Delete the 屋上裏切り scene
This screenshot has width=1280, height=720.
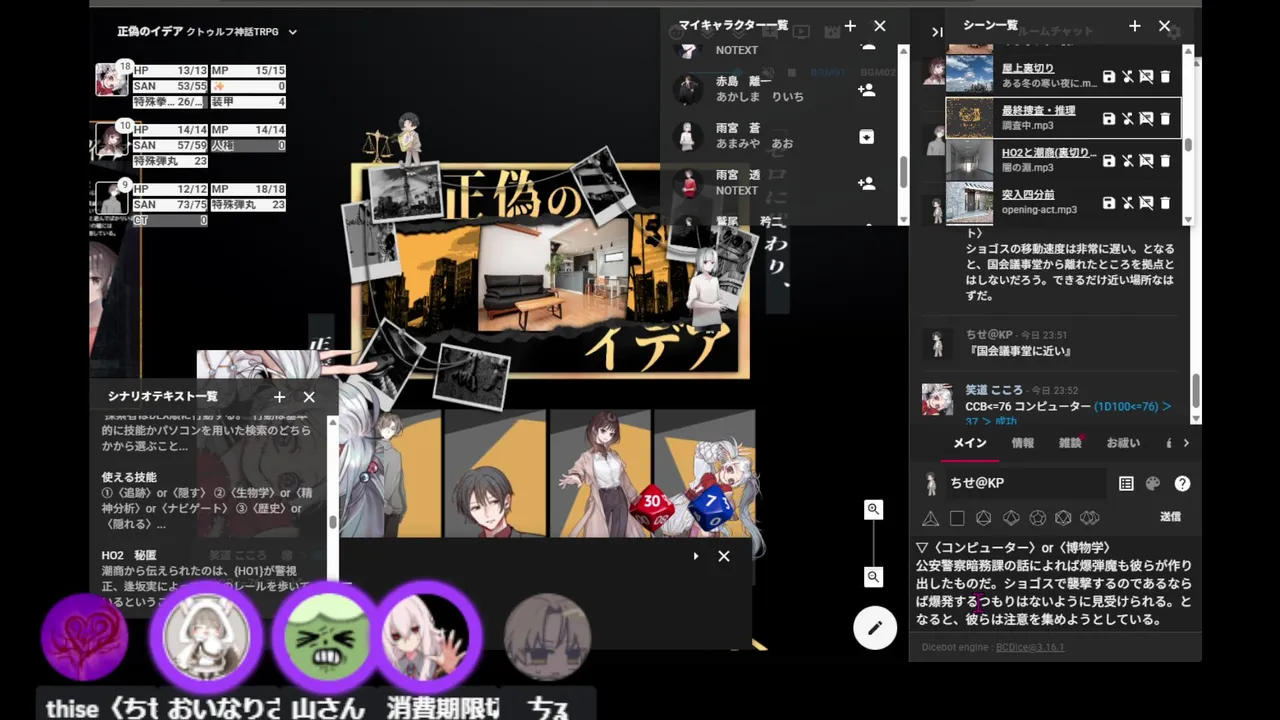1165,77
